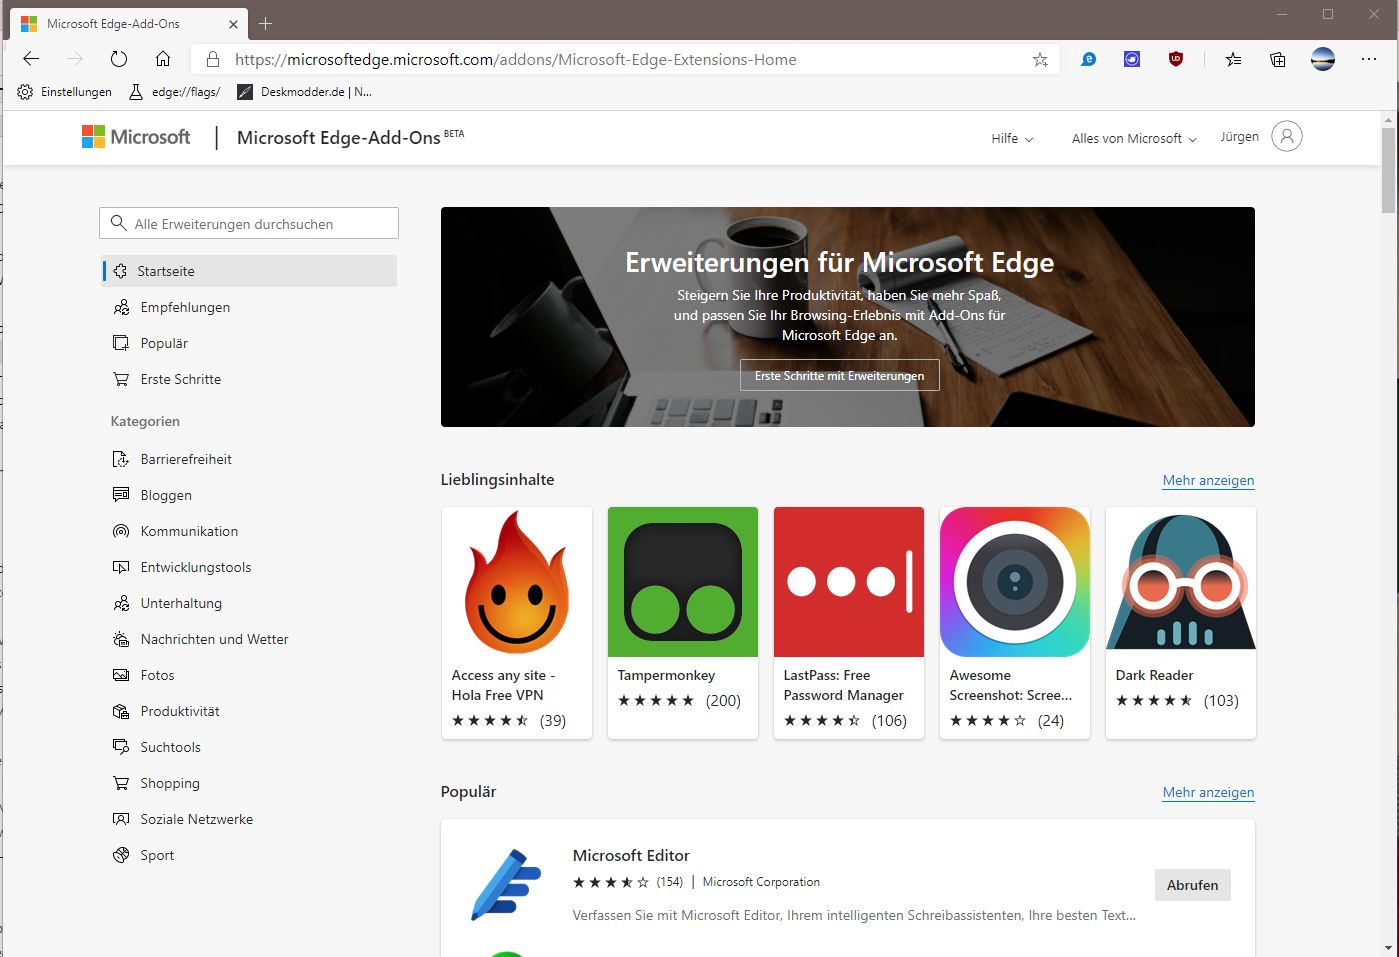The width and height of the screenshot is (1399, 957).
Task: Expand the Hilfe dropdown
Action: pos(1012,138)
